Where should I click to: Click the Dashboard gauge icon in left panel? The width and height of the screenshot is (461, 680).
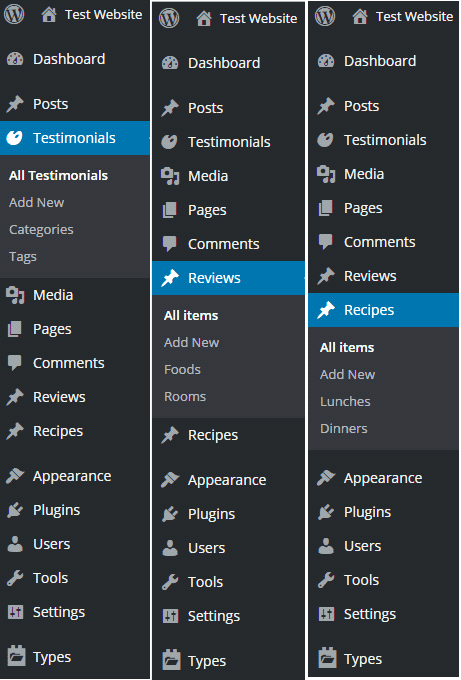(x=15, y=59)
